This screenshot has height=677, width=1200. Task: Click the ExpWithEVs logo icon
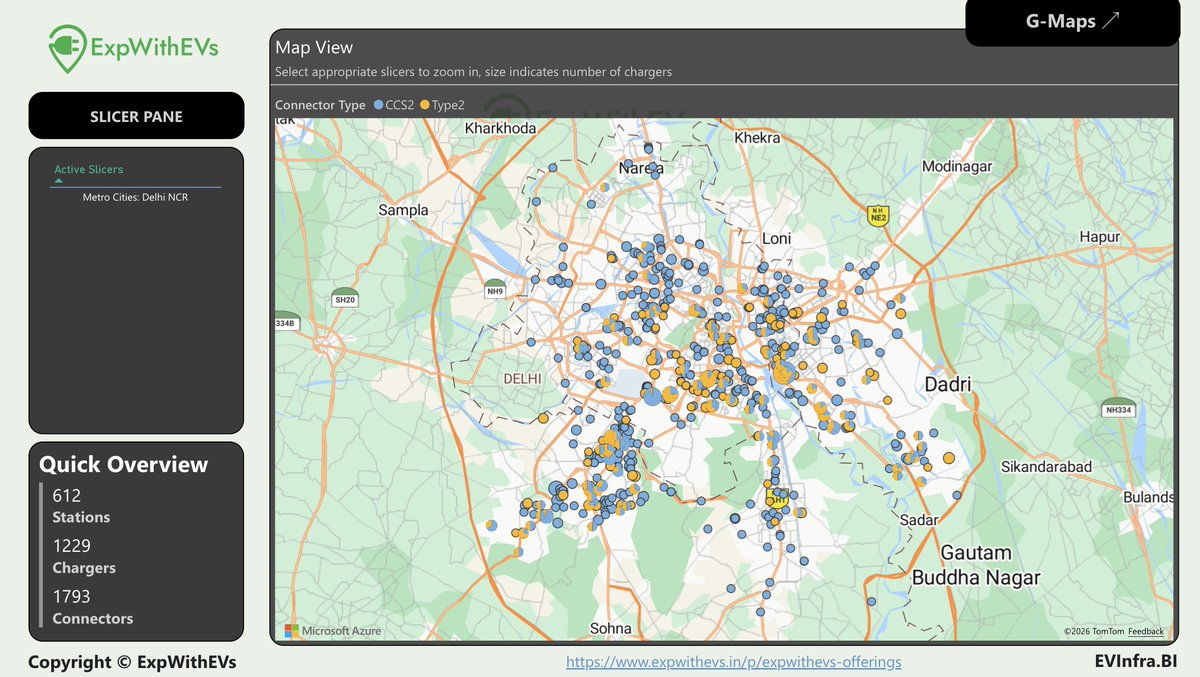click(67, 49)
